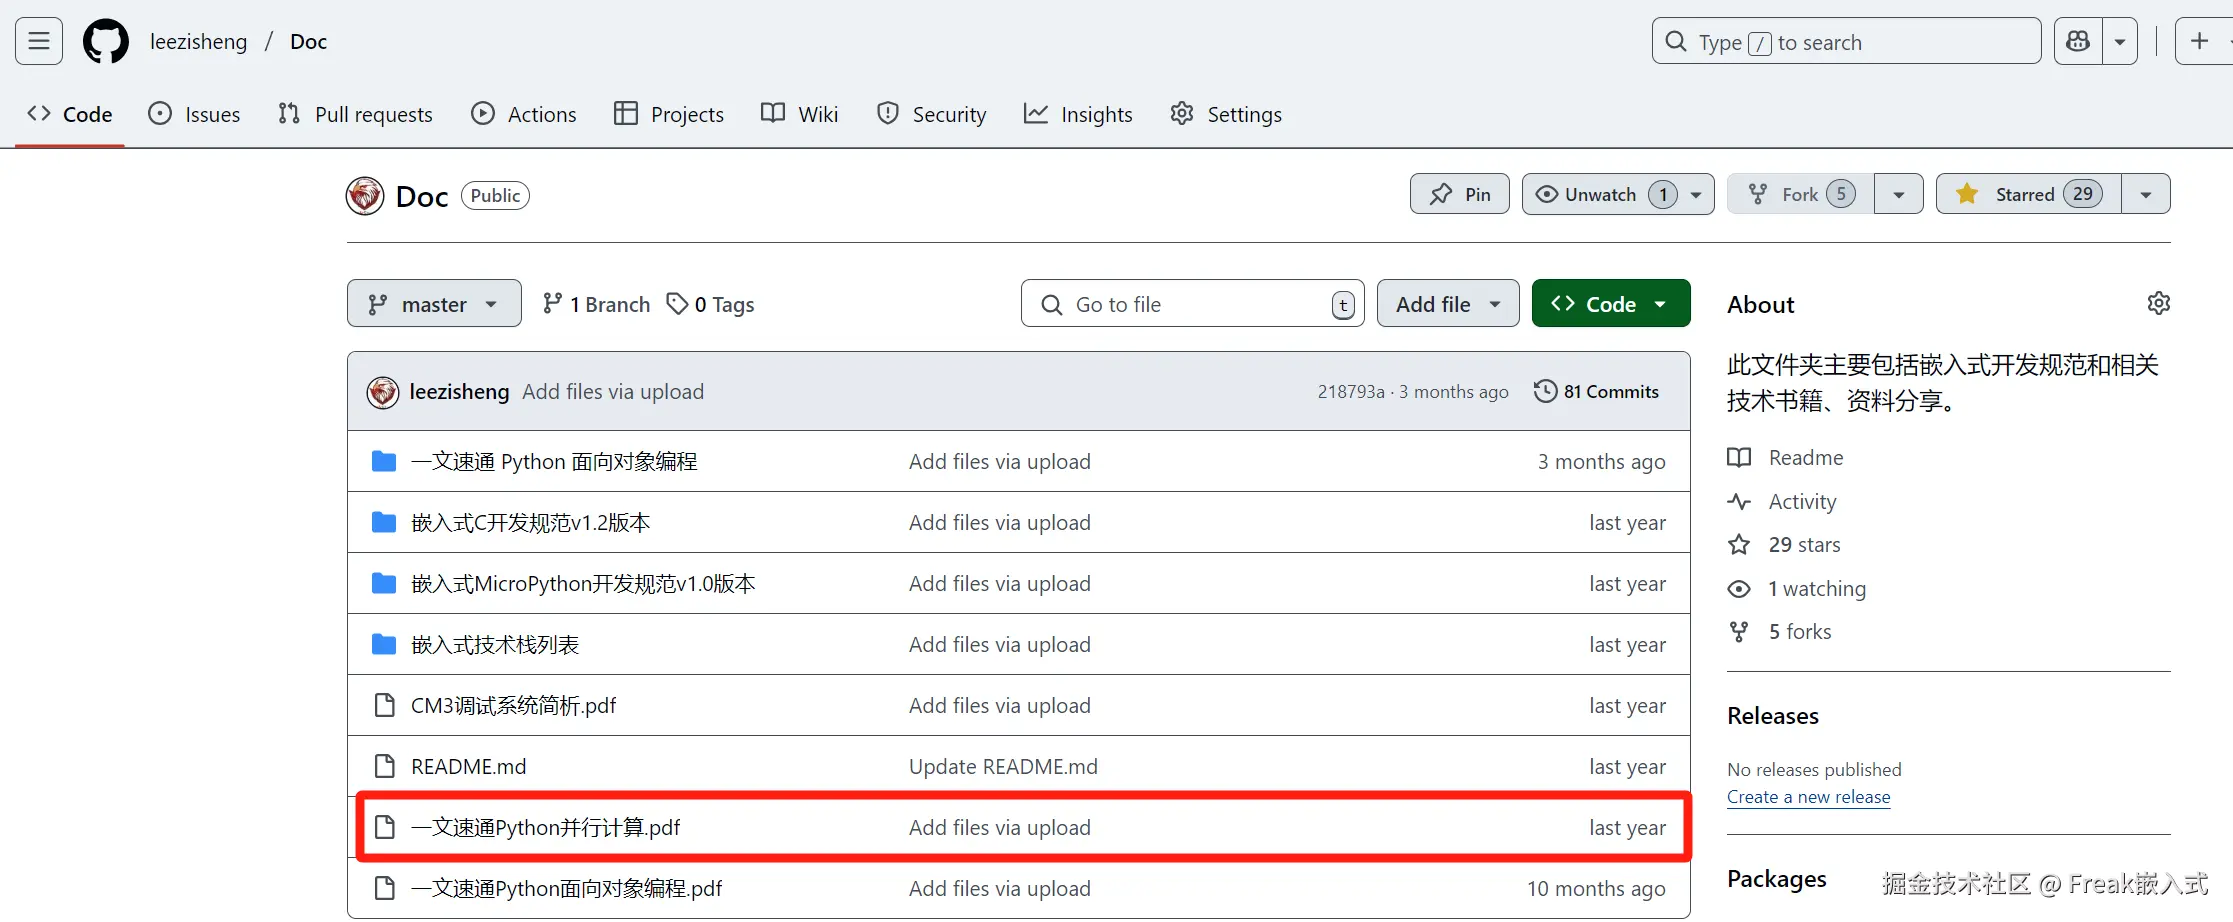The image size is (2233, 922).
Task: Open Copilot chat icon
Action: point(2078,41)
